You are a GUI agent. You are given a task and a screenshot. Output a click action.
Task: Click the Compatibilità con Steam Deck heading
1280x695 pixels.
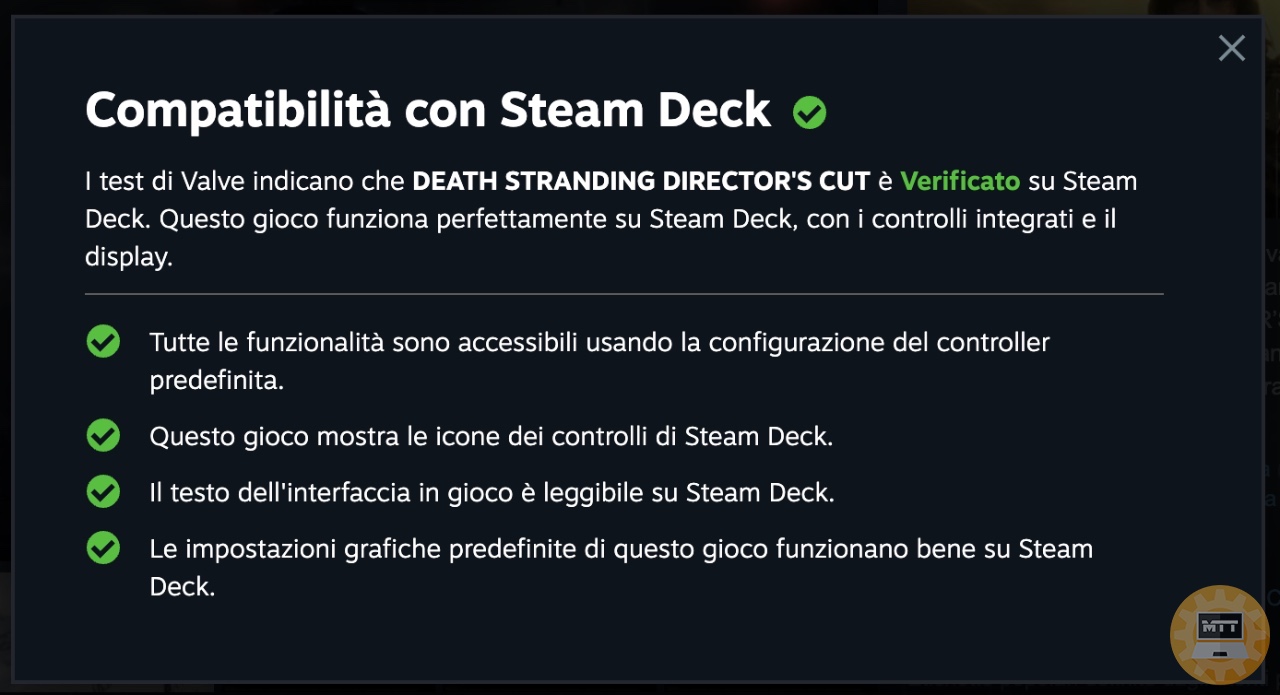(428, 110)
